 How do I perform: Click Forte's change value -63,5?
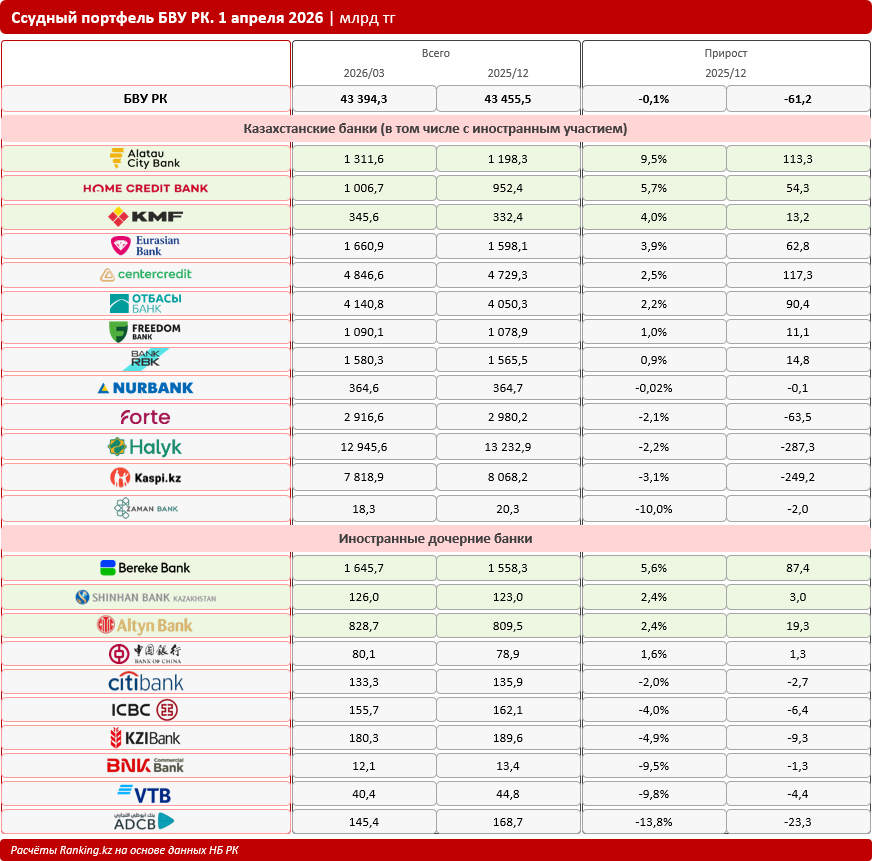(x=797, y=417)
